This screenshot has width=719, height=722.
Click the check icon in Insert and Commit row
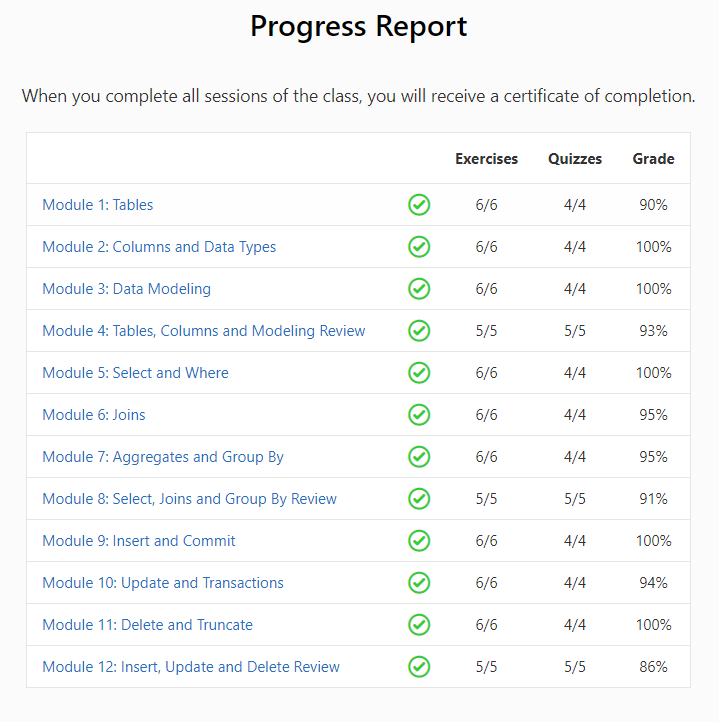coord(419,541)
